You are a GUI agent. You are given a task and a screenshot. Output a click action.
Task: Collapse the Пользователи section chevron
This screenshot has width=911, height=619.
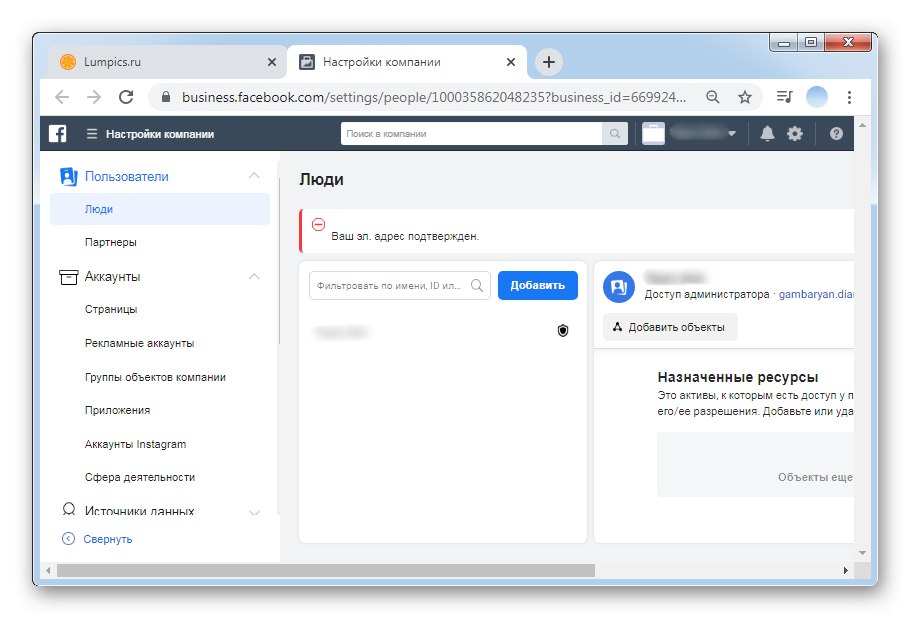pyautogui.click(x=254, y=176)
